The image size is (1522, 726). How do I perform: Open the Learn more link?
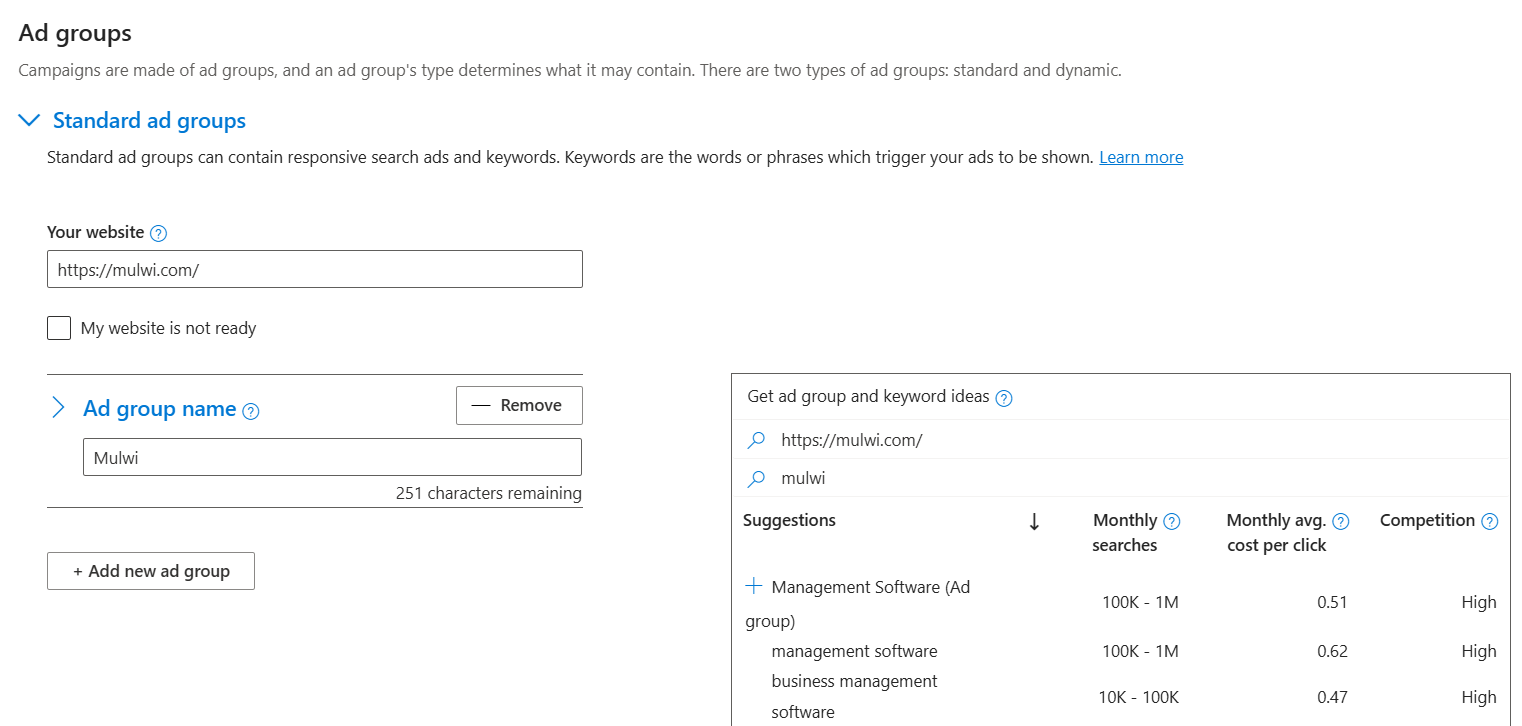[1141, 157]
